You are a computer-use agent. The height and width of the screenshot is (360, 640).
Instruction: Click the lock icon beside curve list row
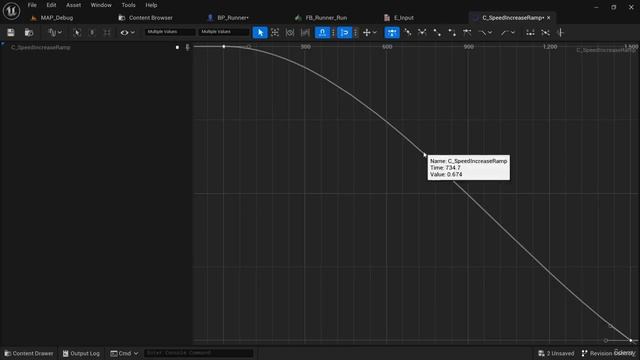(187, 47)
